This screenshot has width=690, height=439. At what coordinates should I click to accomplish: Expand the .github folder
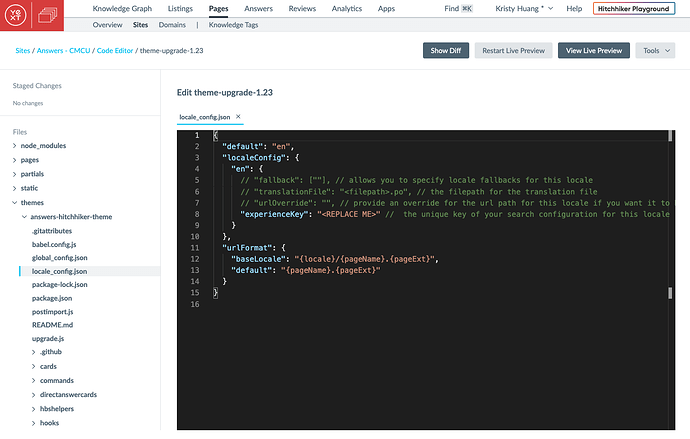pyautogui.click(x=33, y=352)
